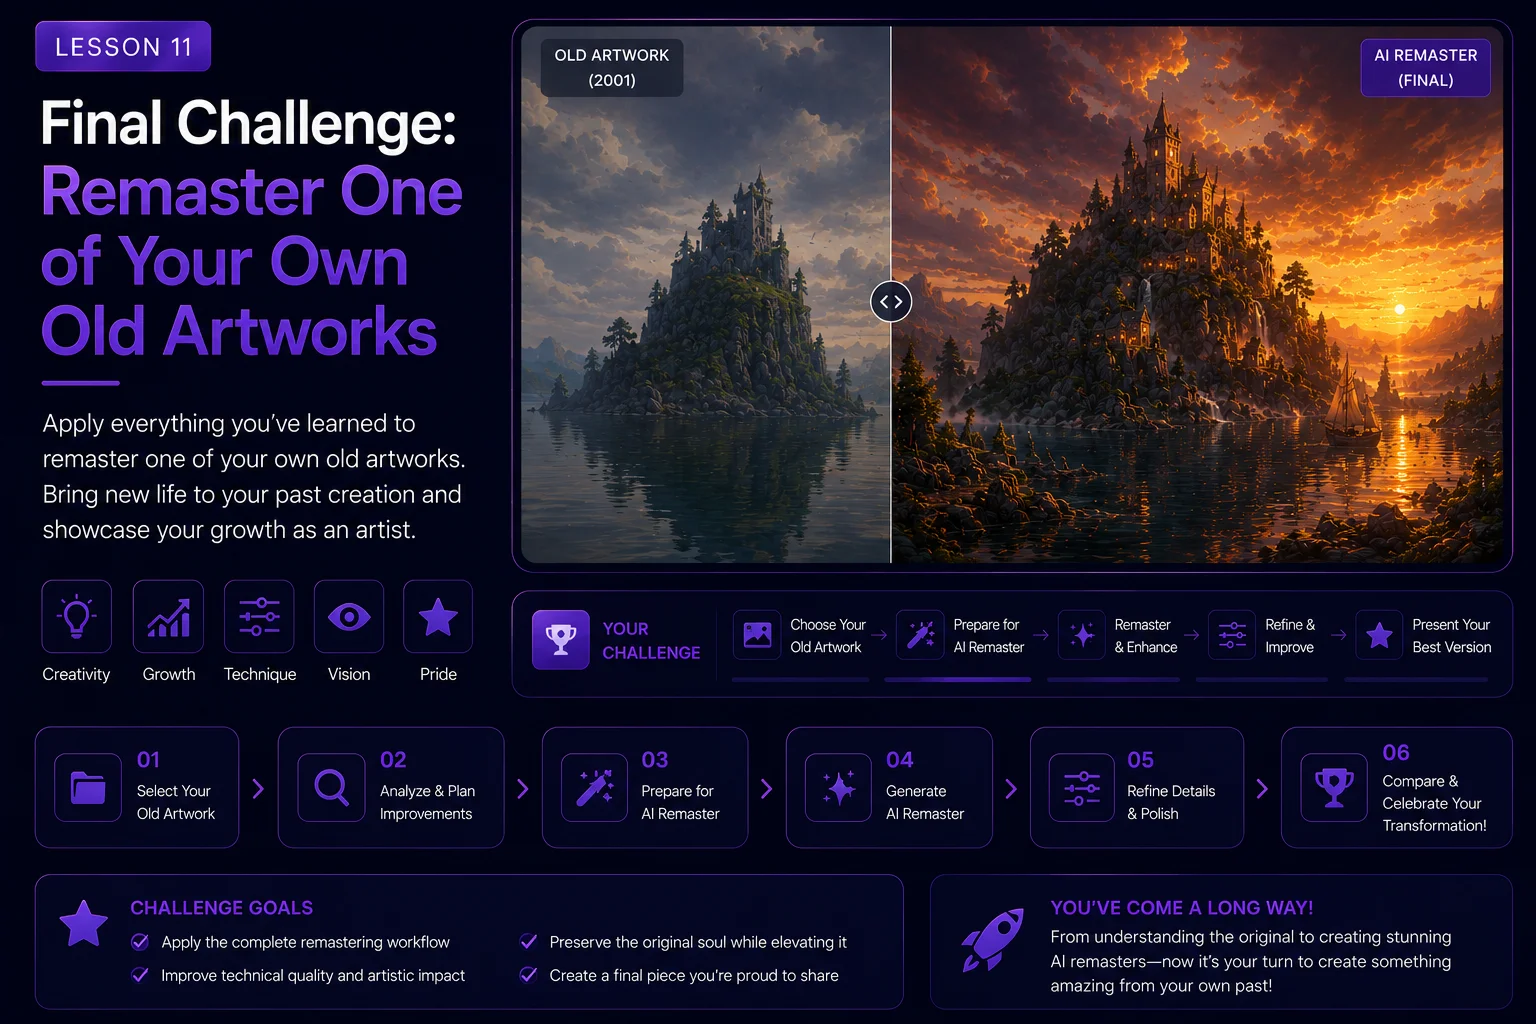This screenshot has width=1536, height=1024.
Task: Click arrow after Choose Your Old Artwork
Action: click(x=879, y=635)
